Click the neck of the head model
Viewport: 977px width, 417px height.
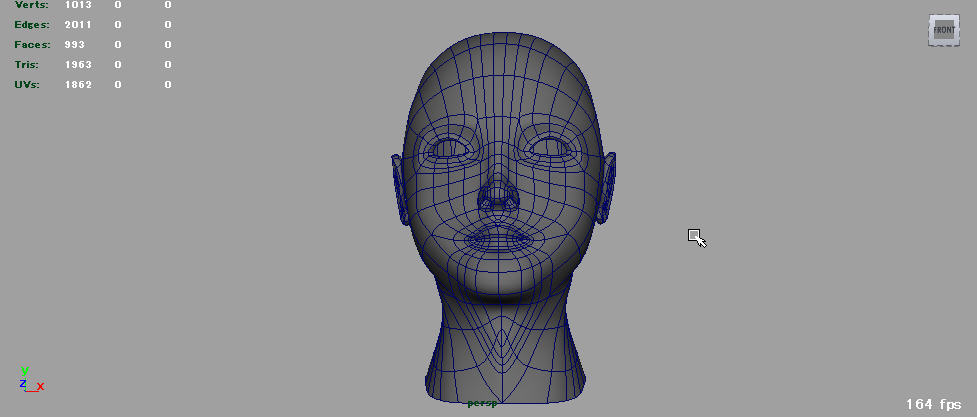(505, 349)
